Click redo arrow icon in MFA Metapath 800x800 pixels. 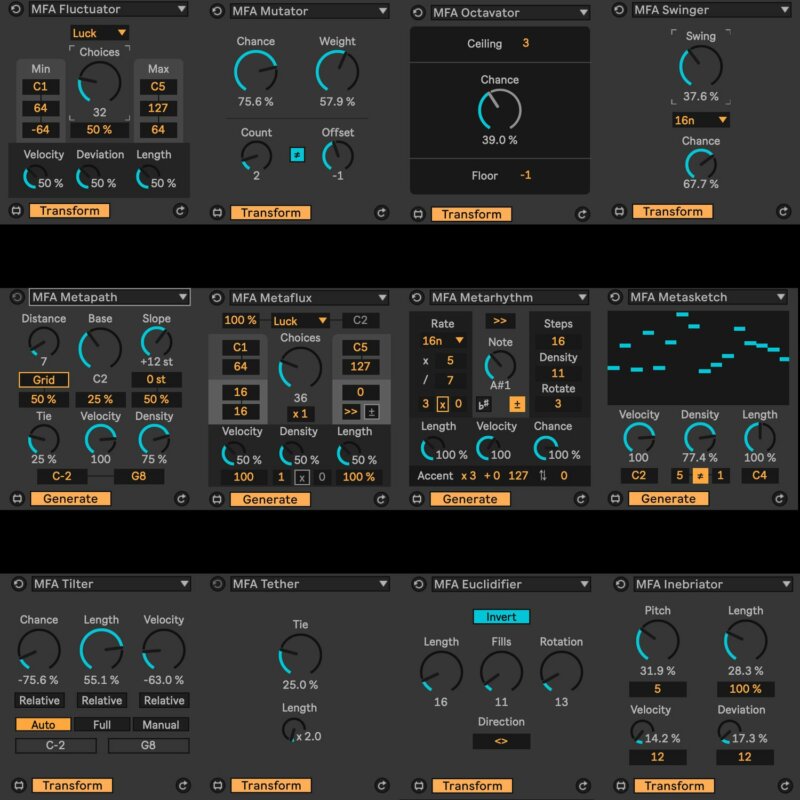point(182,498)
